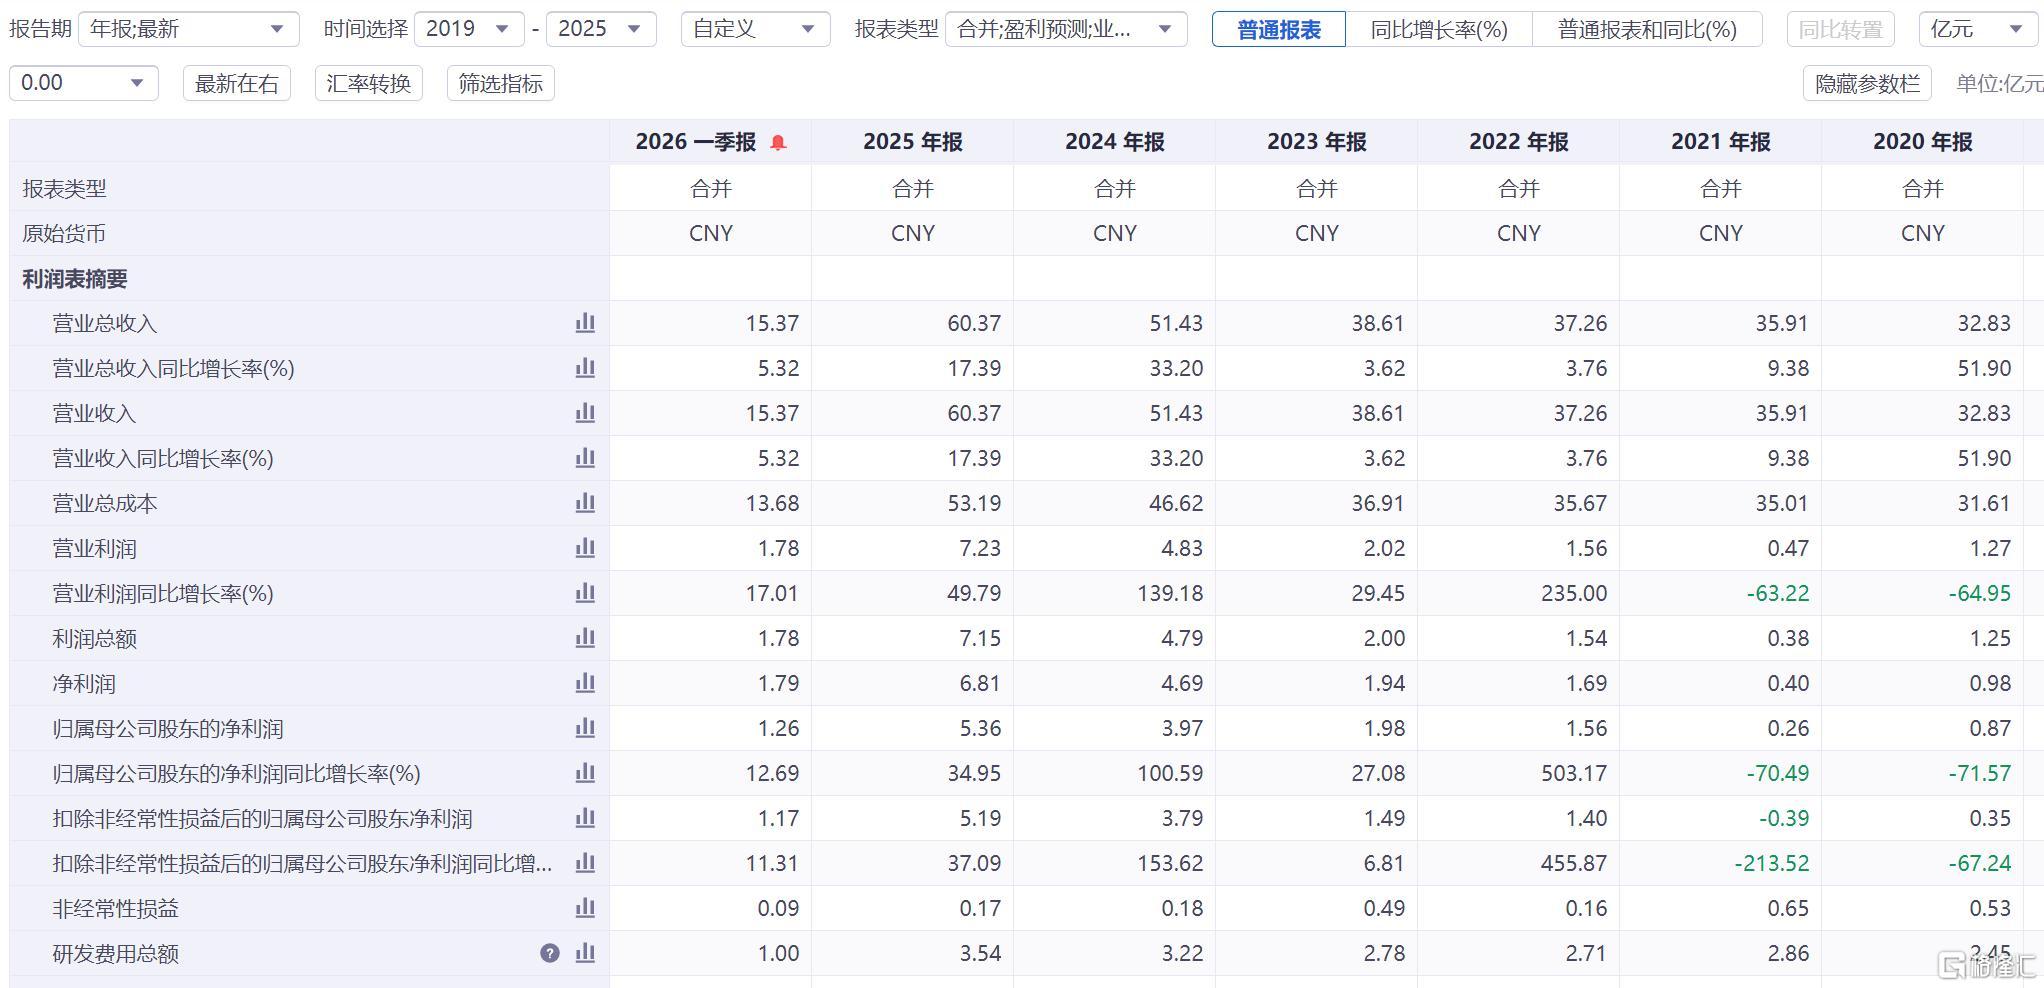Expand the 自定义 dropdown
The image size is (2044, 988).
755,29
